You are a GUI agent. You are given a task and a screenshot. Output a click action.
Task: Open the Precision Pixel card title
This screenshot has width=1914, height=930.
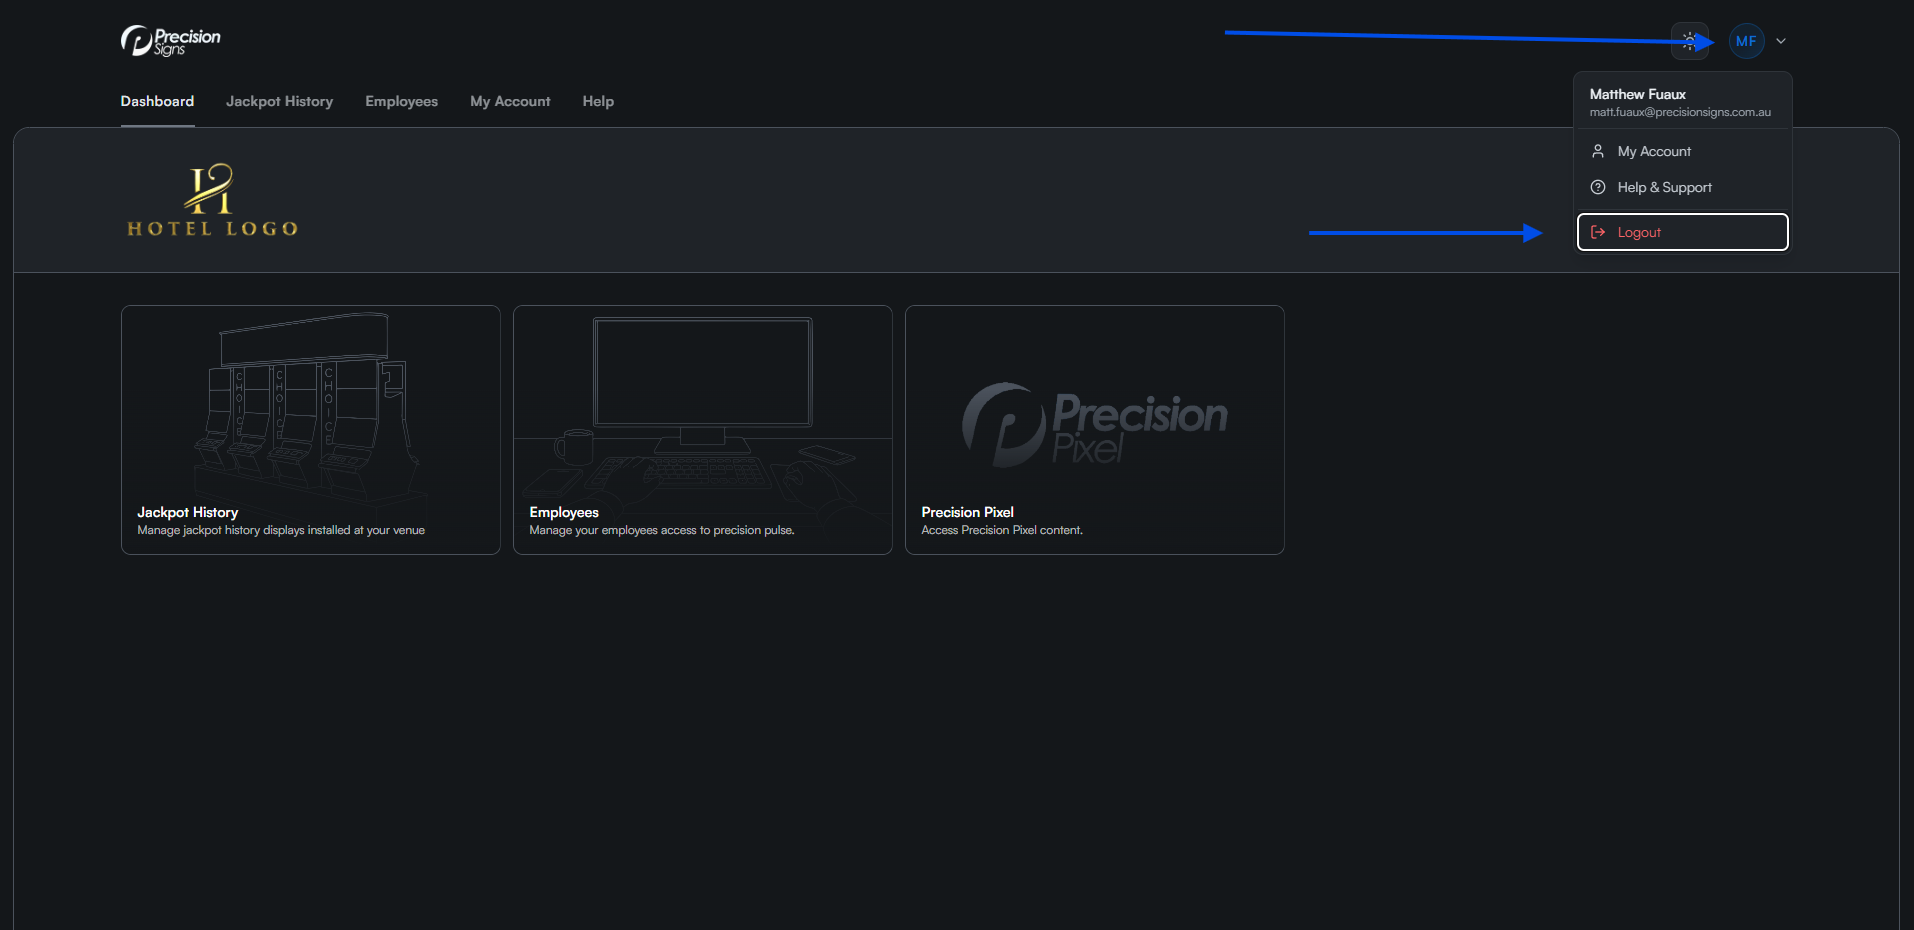click(967, 512)
